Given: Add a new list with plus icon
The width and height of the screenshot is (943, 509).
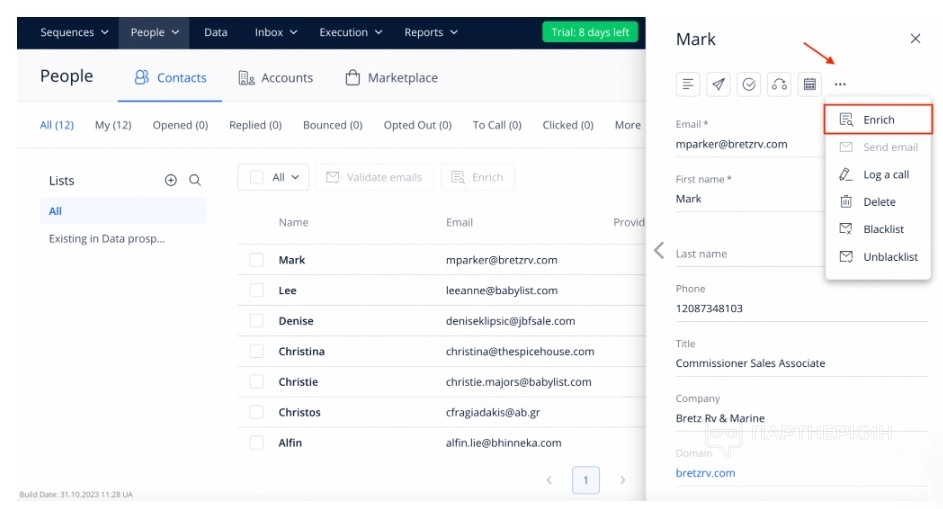Looking at the screenshot, I should (171, 180).
